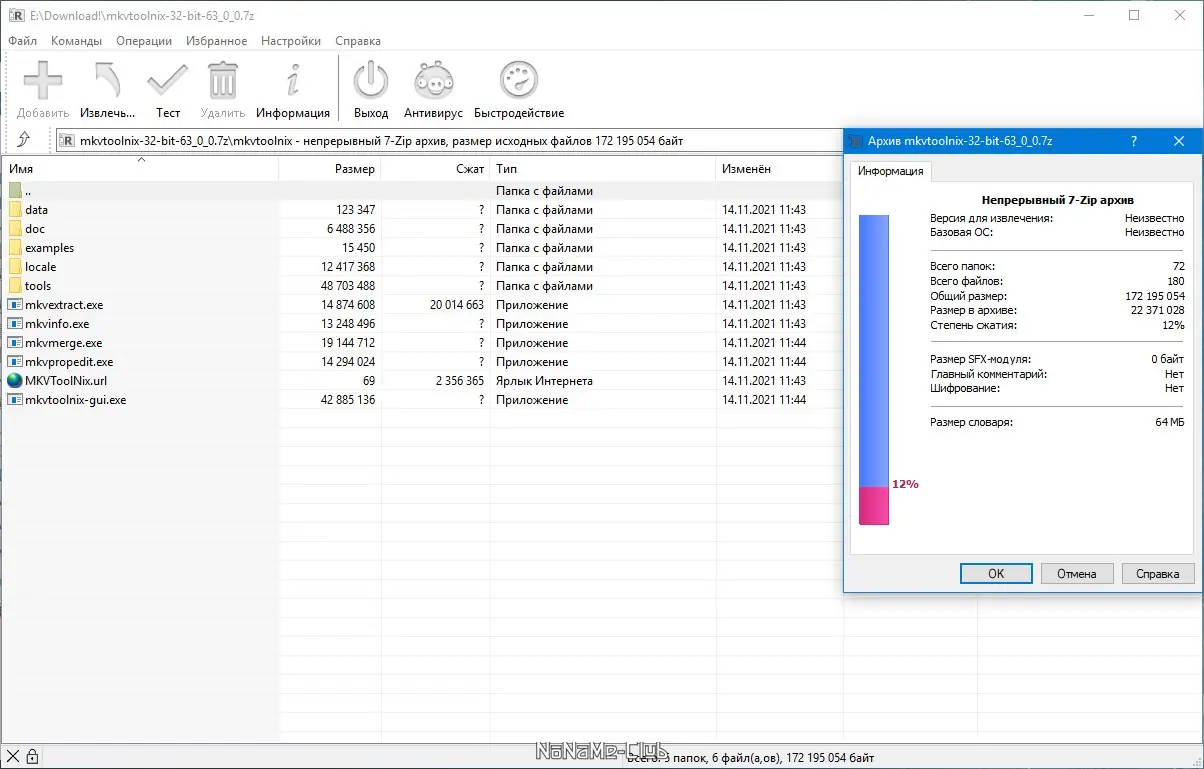Select the Информация tab in dialog

tap(891, 171)
